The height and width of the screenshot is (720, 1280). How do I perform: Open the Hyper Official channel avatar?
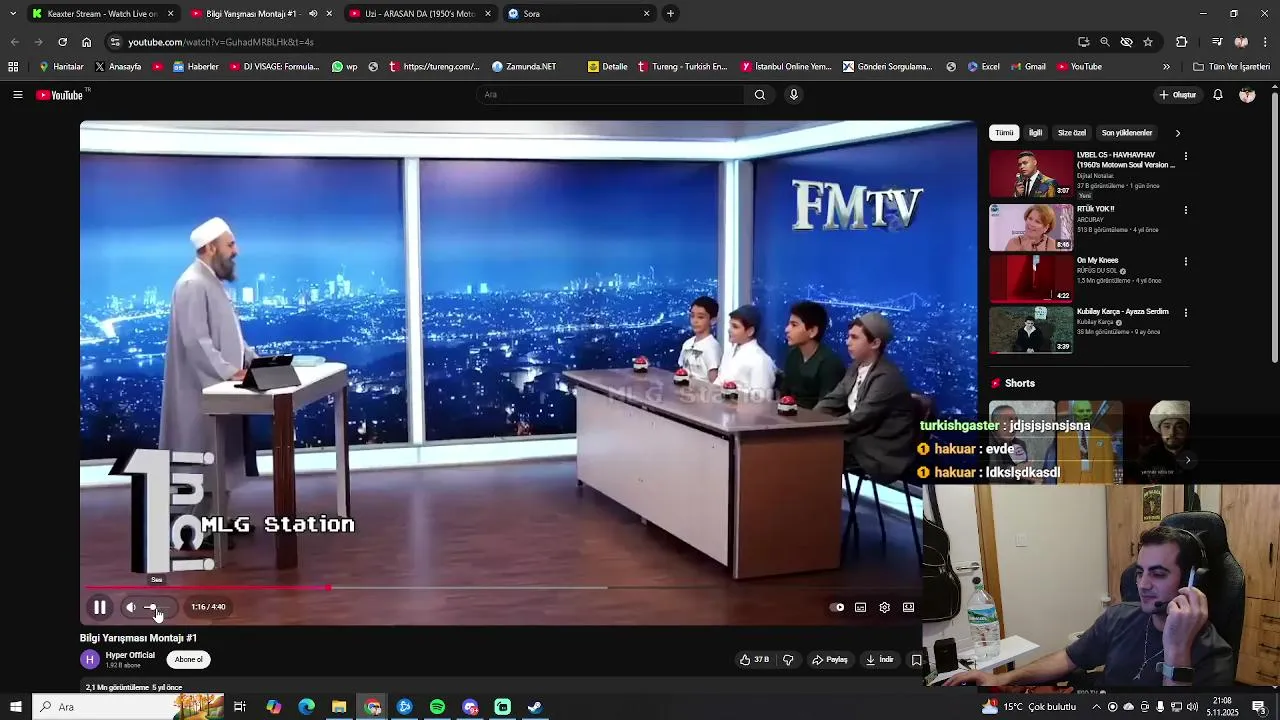click(90, 659)
